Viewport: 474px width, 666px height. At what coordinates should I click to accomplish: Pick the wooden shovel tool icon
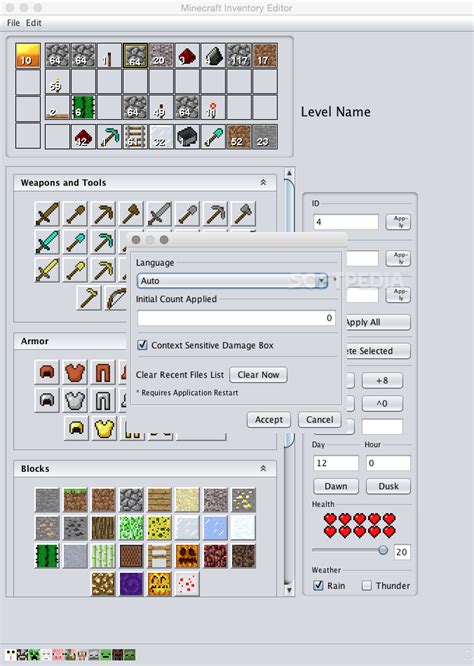coord(75,214)
